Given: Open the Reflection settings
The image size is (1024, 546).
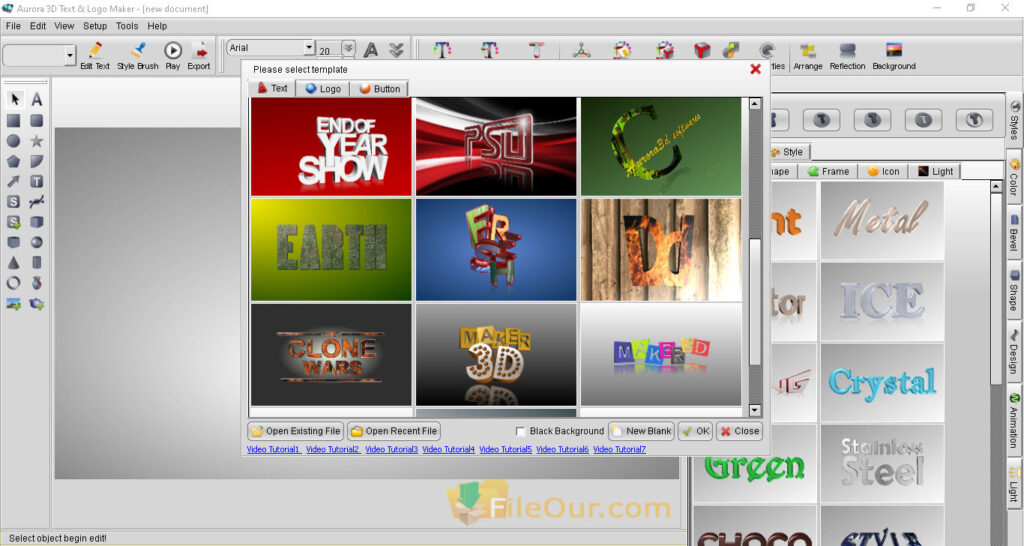Looking at the screenshot, I should click(847, 56).
